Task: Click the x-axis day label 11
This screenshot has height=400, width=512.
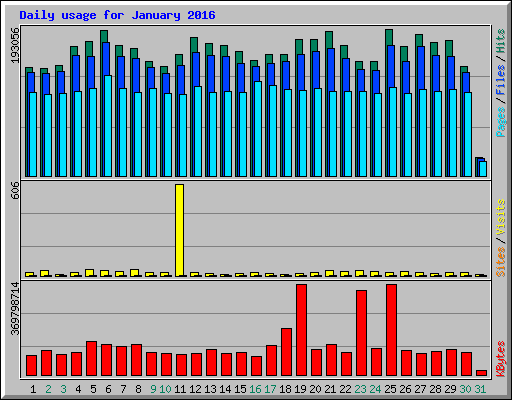Action: click(x=180, y=389)
